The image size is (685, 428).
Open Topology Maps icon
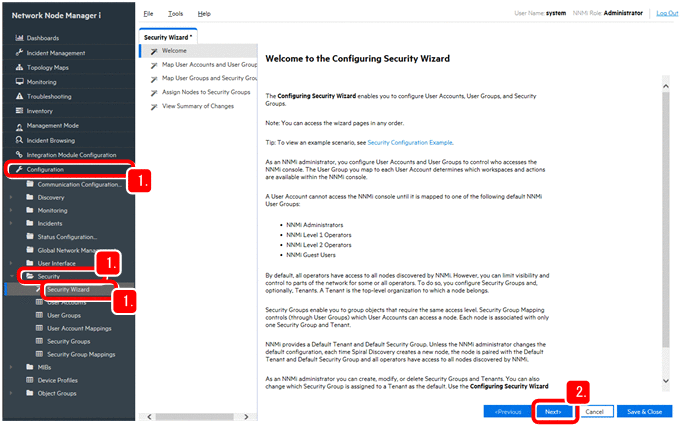point(19,67)
